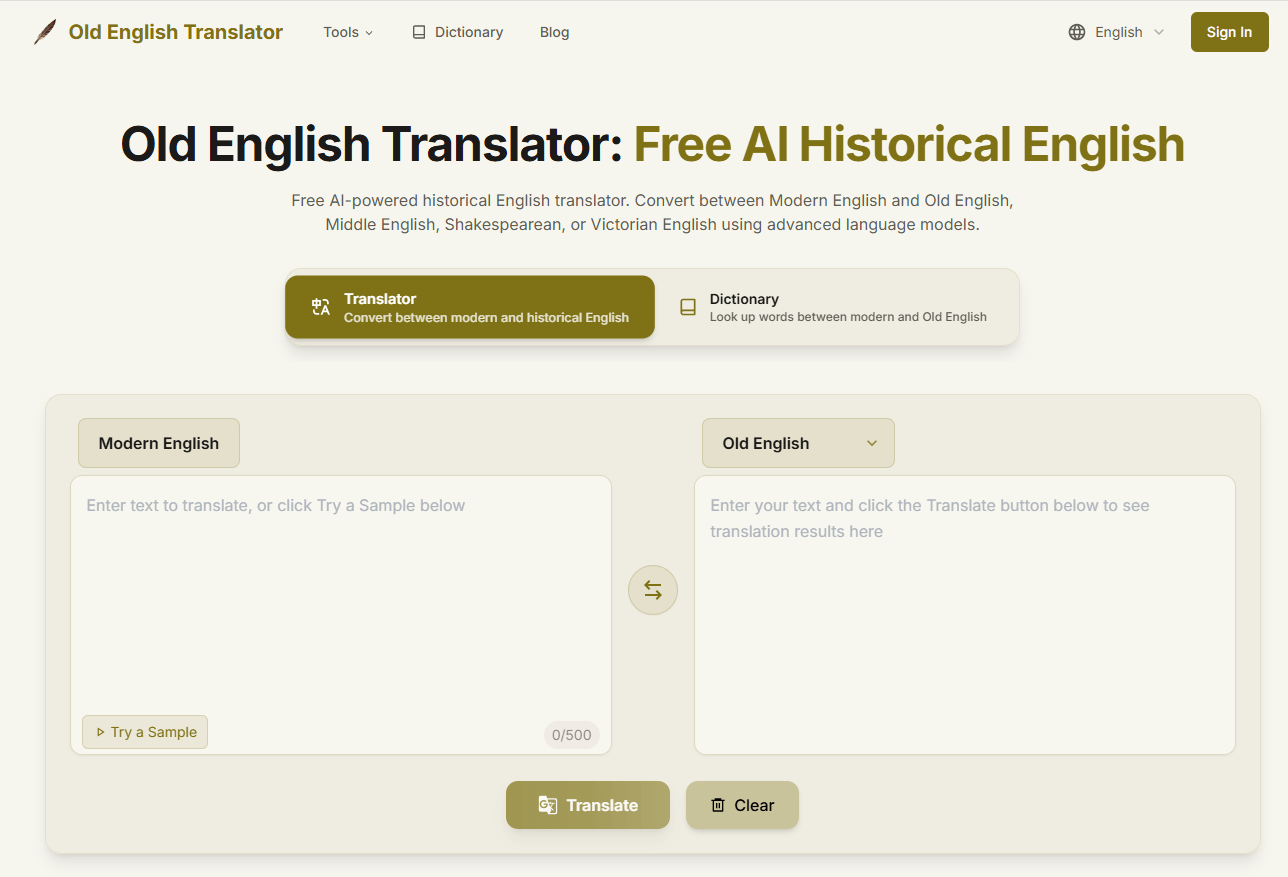Viewport: 1288px width, 877px height.
Task: Click the 0/500 character counter
Action: pos(572,735)
